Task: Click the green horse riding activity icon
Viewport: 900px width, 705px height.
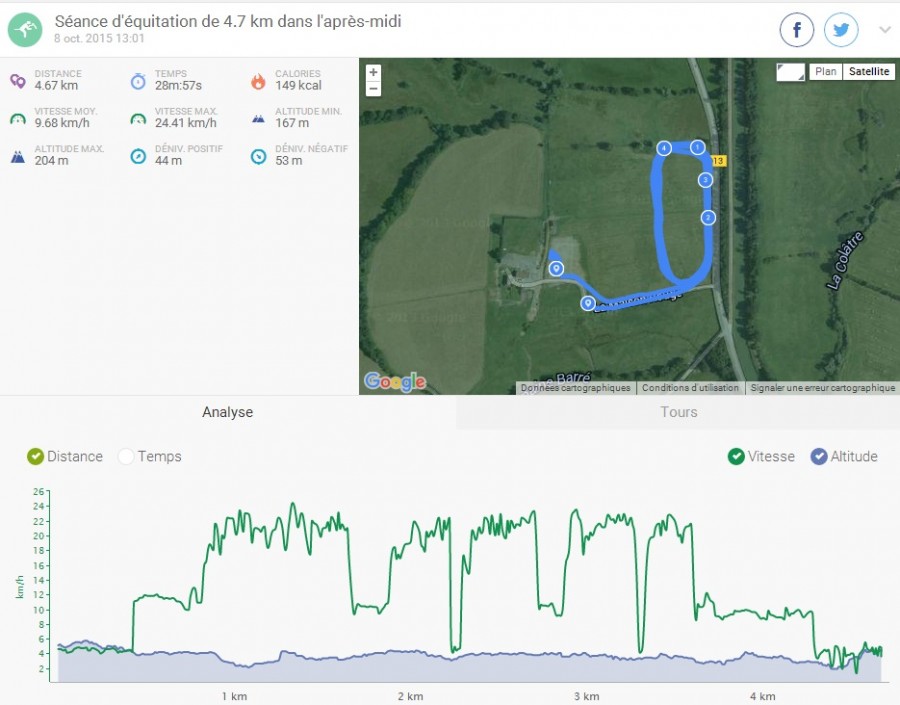Action: click(25, 30)
